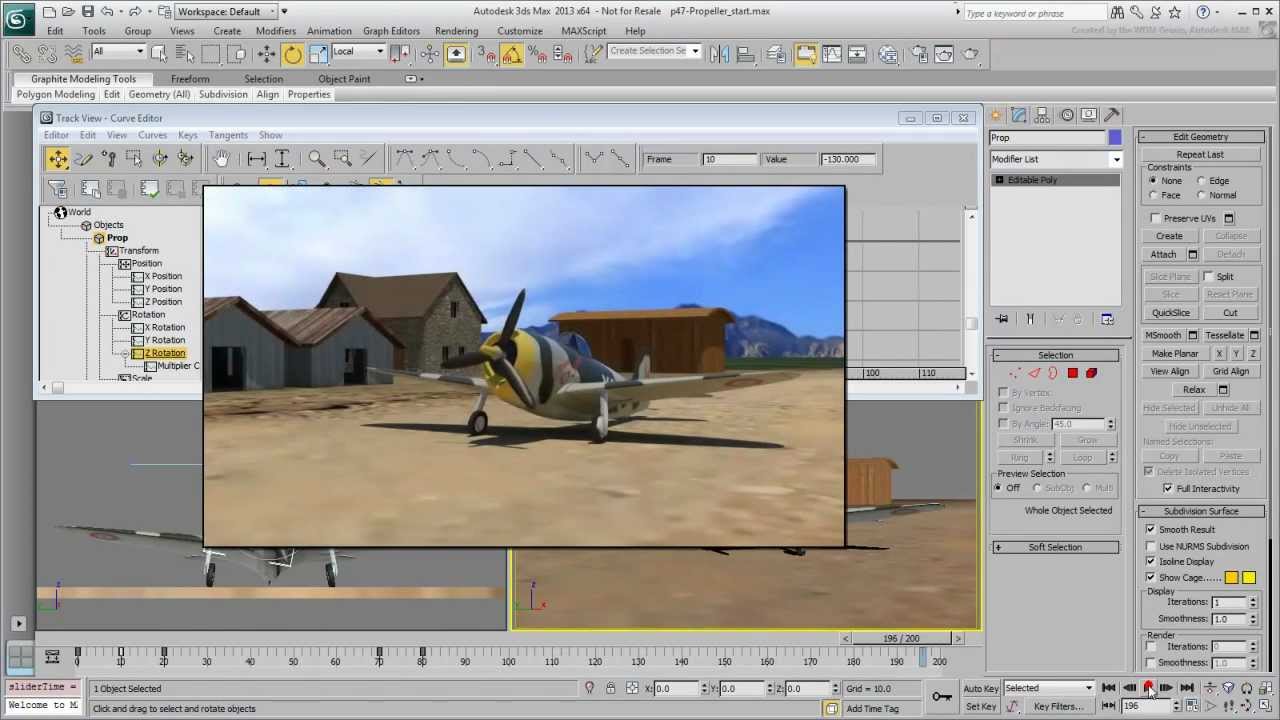
Task: Click the Zoom magnifier in Curve Editor
Action: tap(316, 159)
